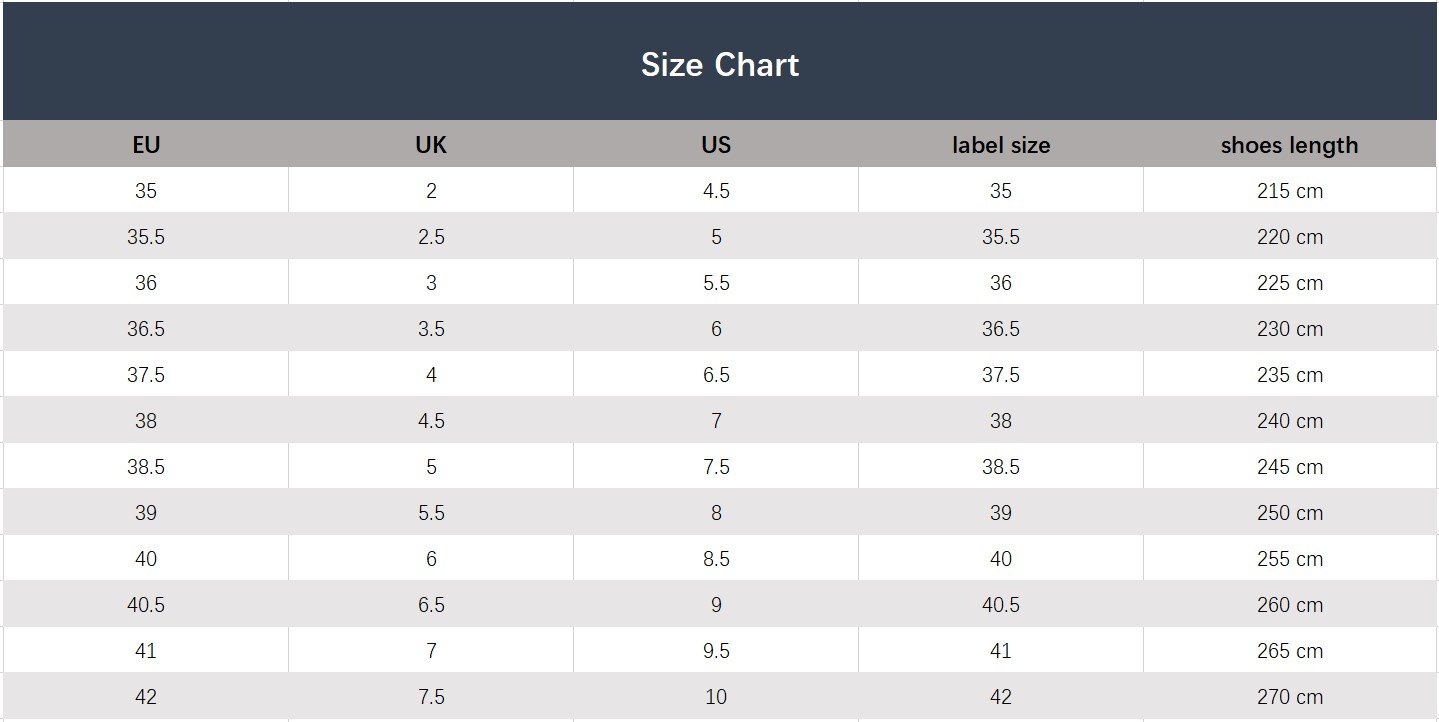Select the UK column header

click(431, 144)
